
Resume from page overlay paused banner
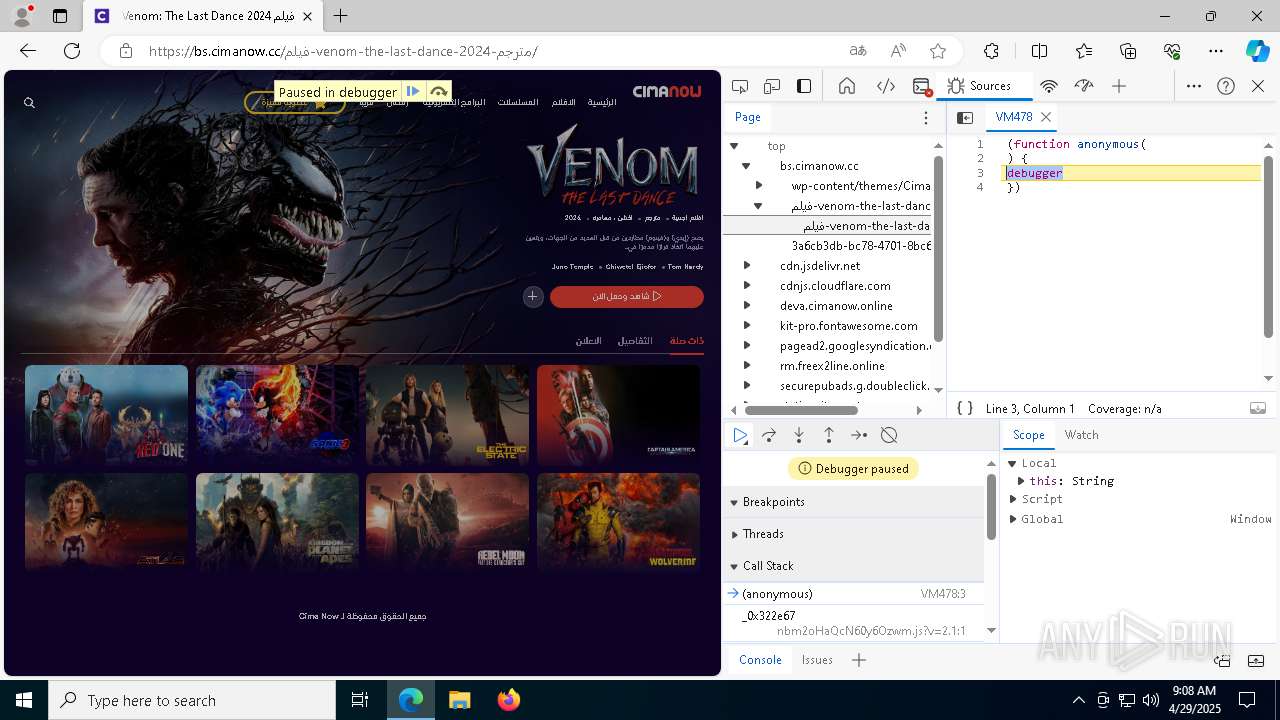413,92
